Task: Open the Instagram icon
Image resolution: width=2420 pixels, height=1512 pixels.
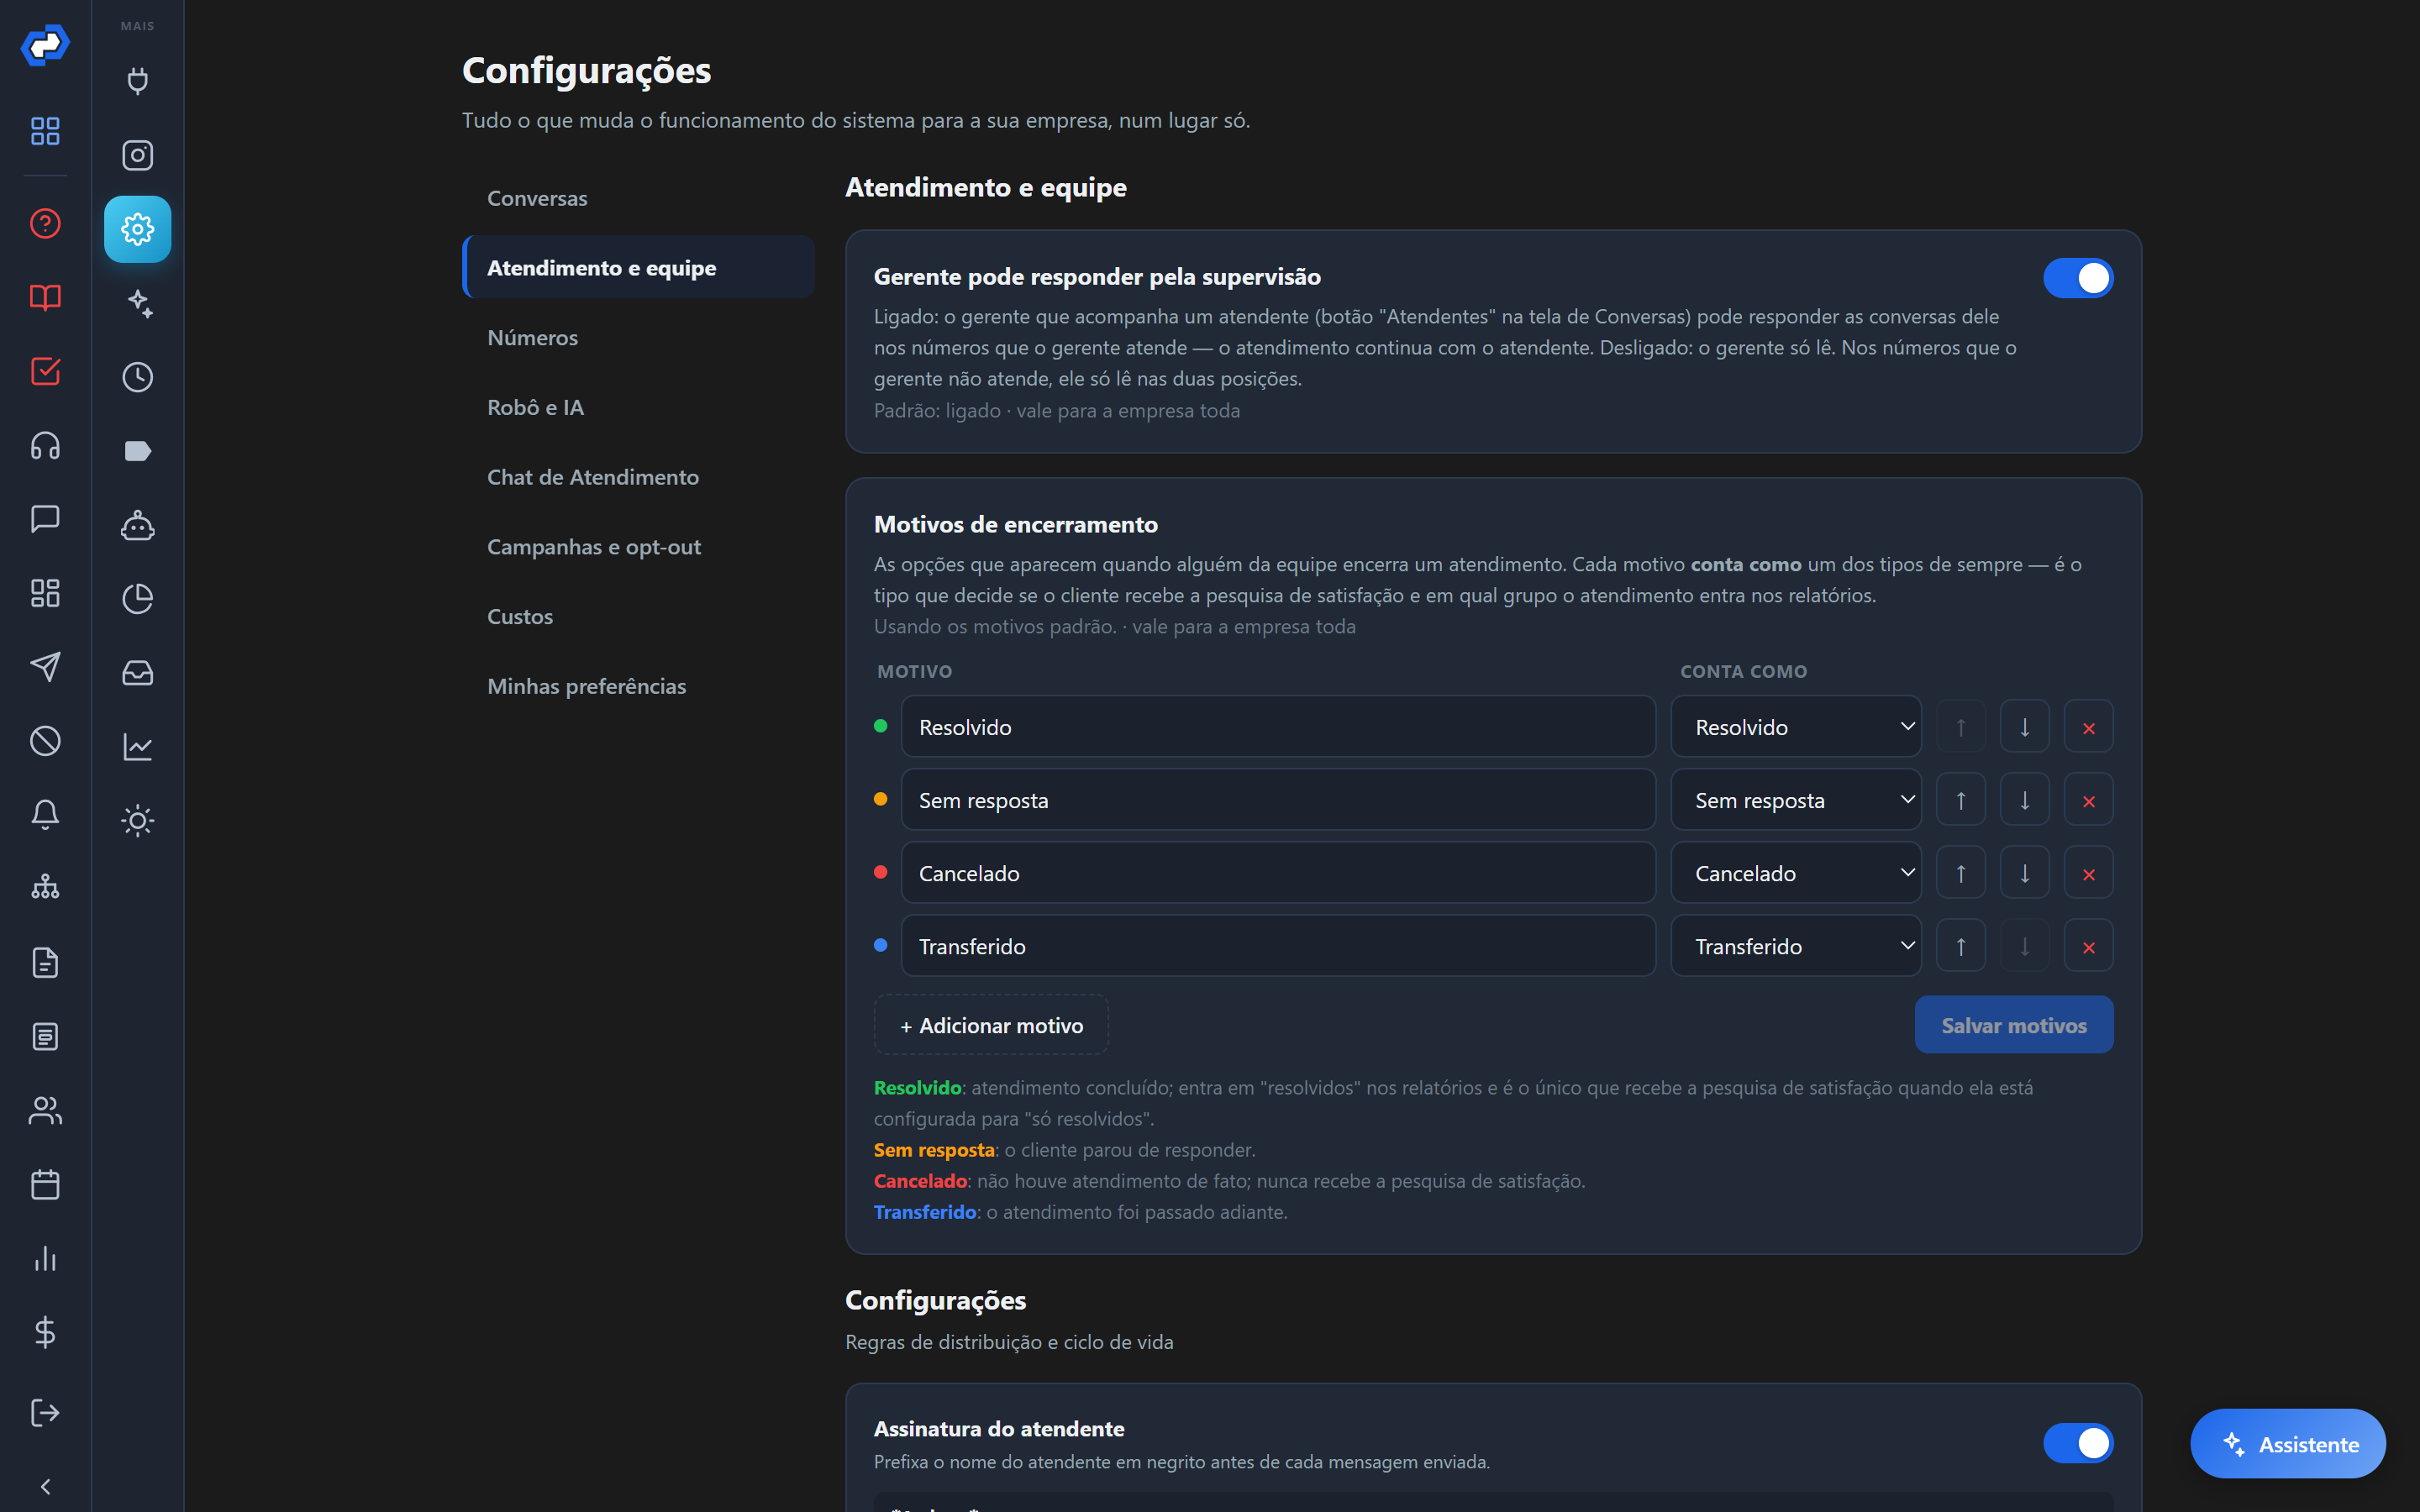Action: (x=138, y=155)
